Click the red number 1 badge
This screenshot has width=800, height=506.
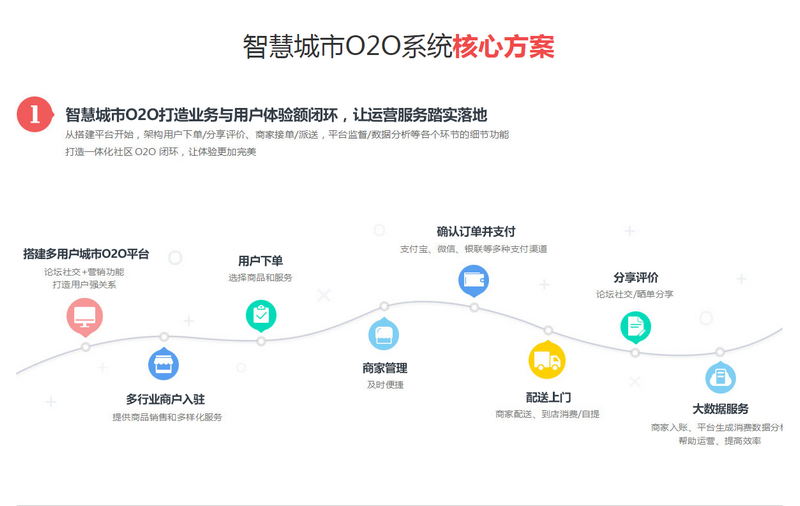tap(35, 114)
